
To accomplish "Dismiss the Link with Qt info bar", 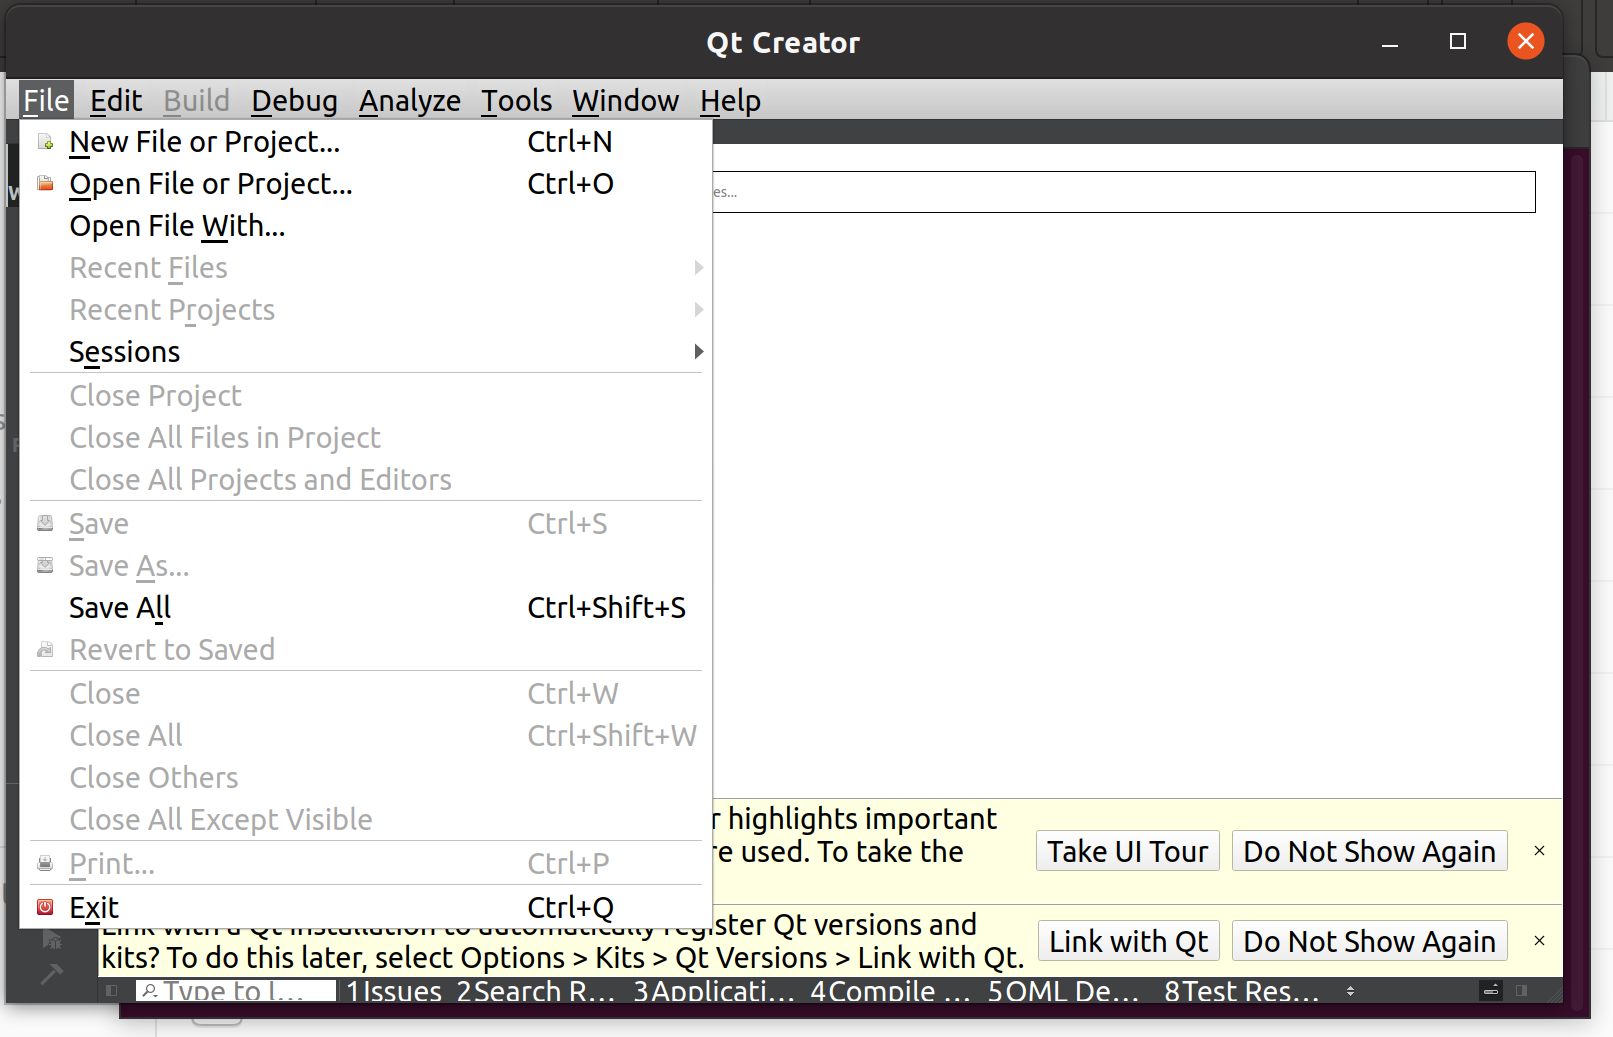I will (1540, 941).
